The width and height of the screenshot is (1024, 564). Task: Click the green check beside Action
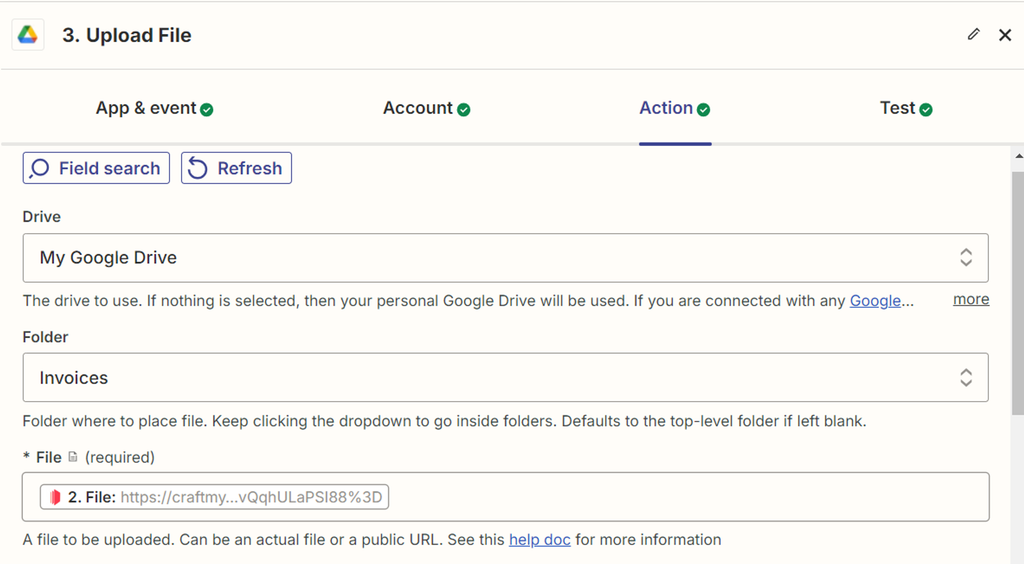click(x=703, y=110)
